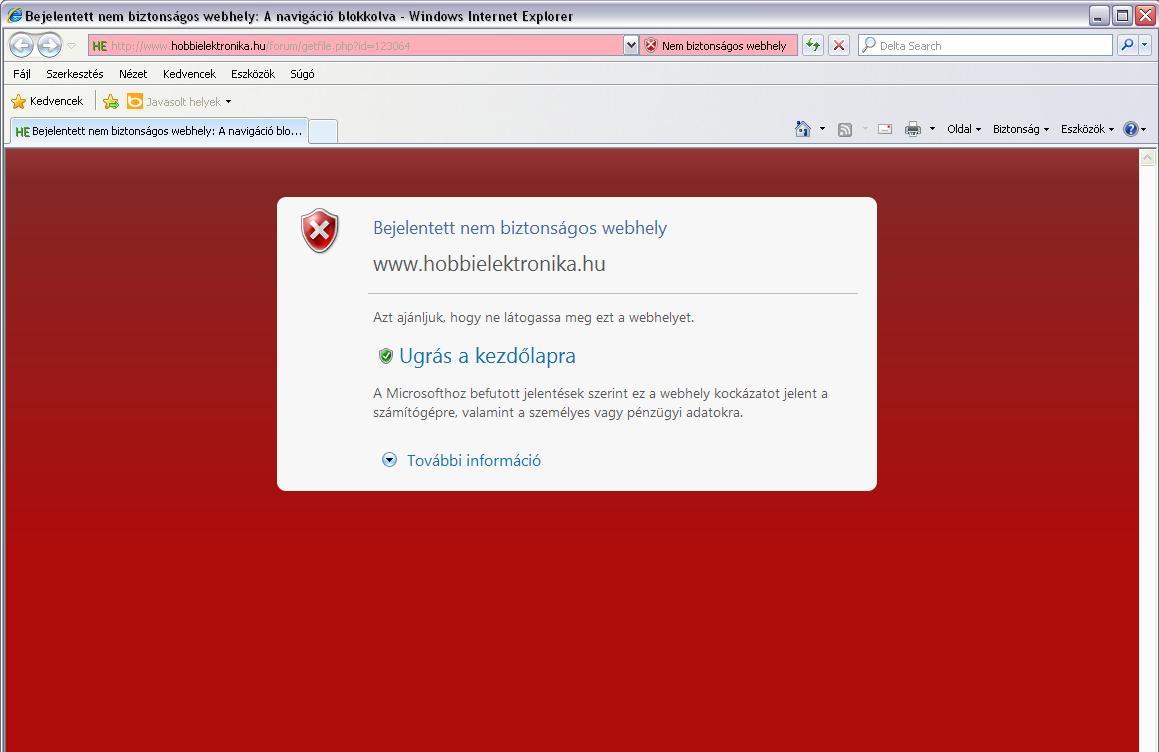This screenshot has width=1159, height=752.
Task: Click Add to favorites bar star icon
Action: pos(111,101)
